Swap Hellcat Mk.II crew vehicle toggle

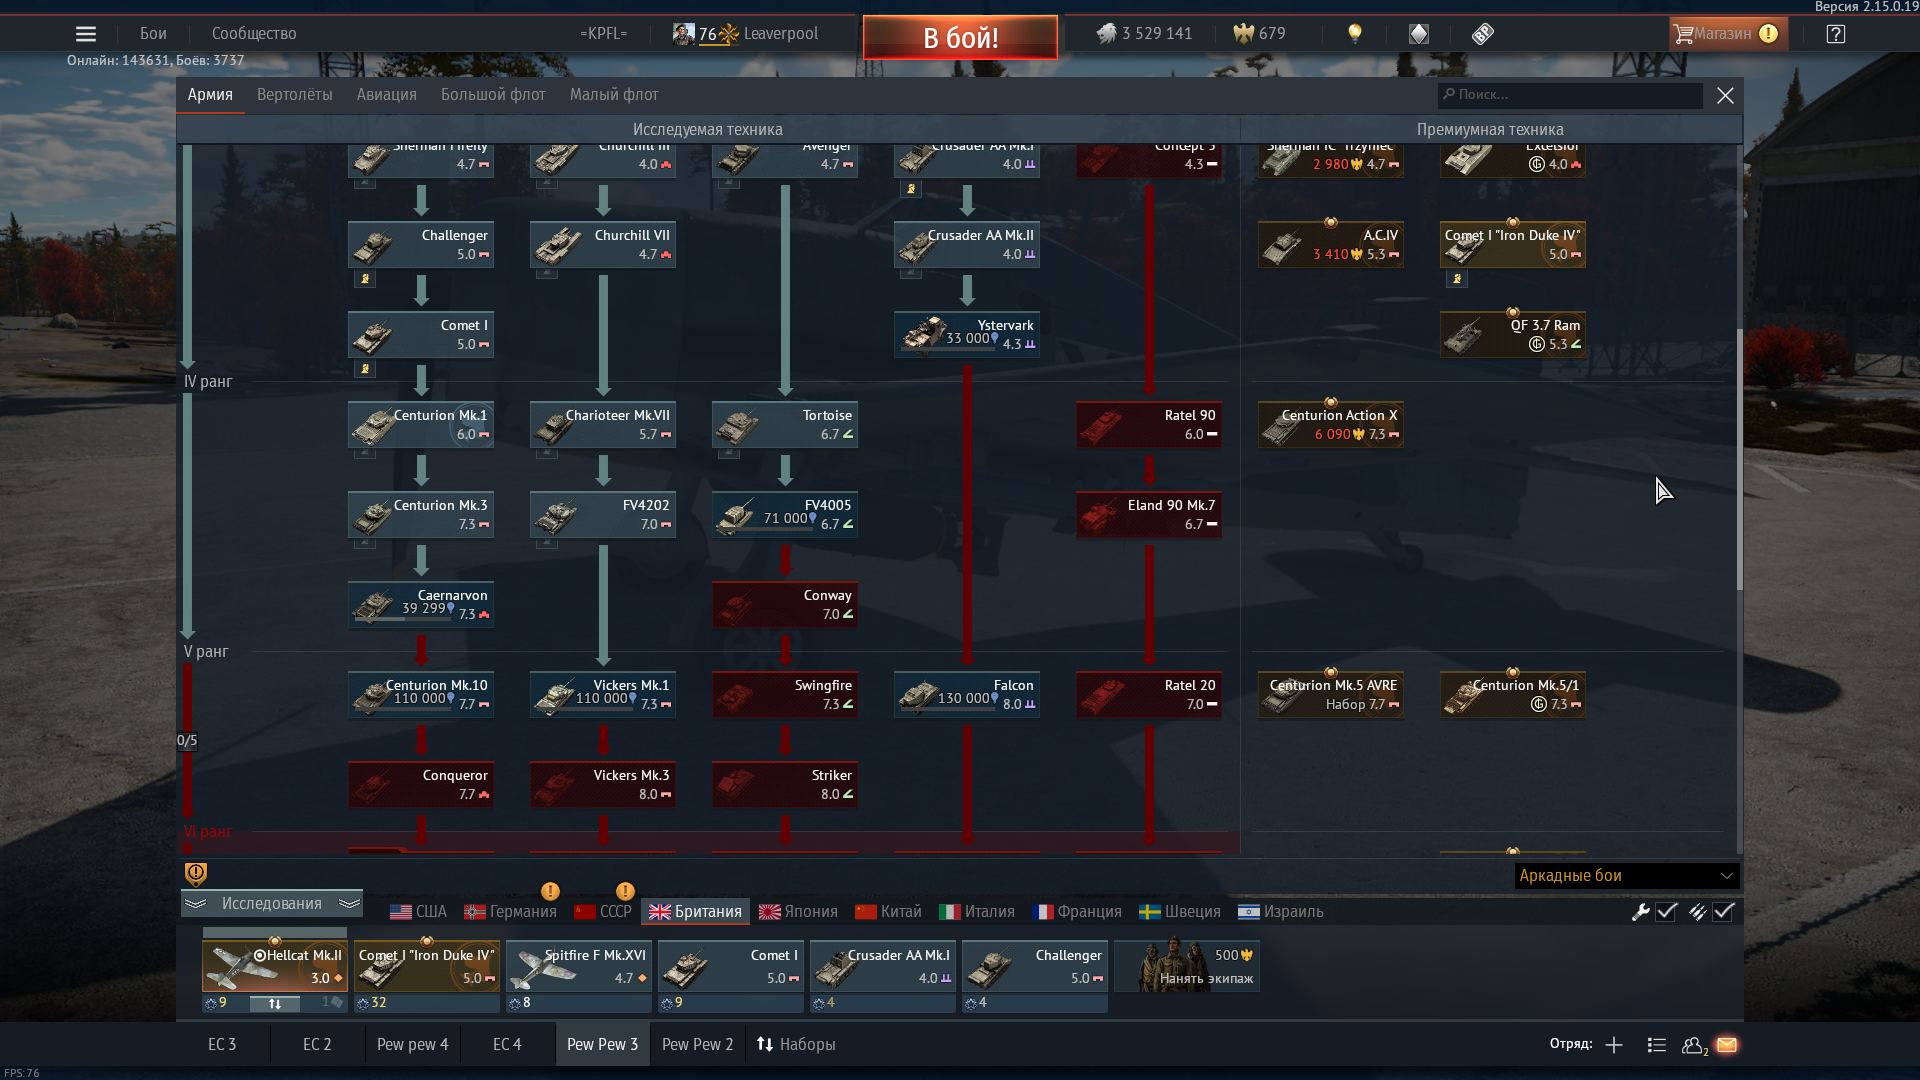275,1003
